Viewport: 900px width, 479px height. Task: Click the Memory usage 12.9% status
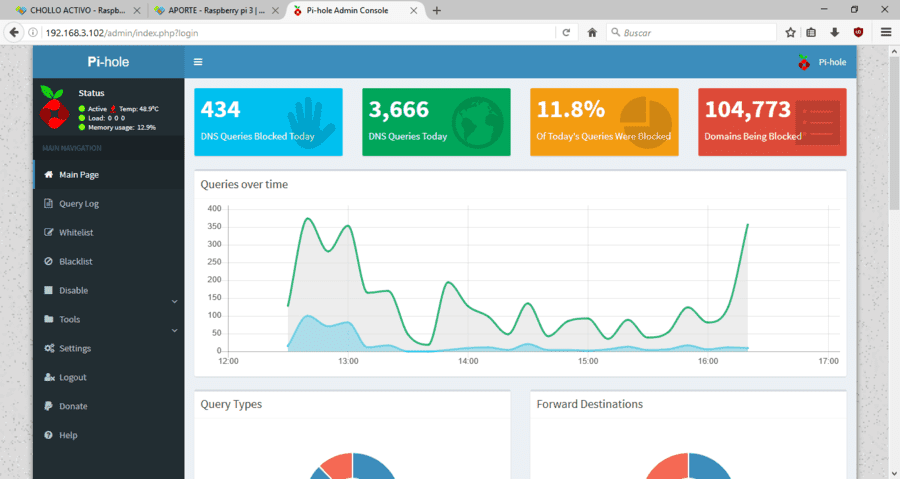(x=122, y=127)
